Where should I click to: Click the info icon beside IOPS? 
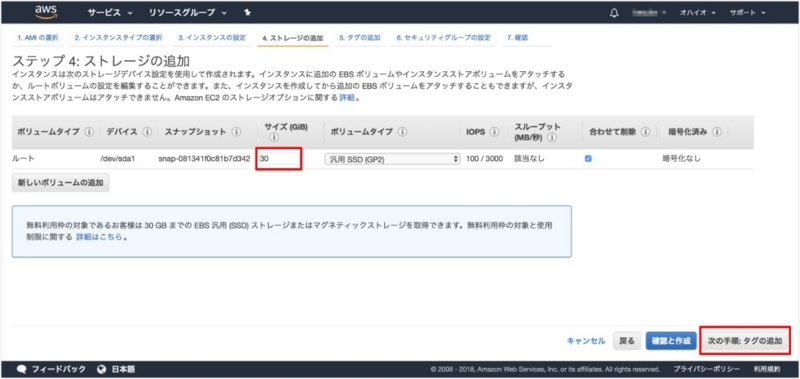(x=494, y=132)
